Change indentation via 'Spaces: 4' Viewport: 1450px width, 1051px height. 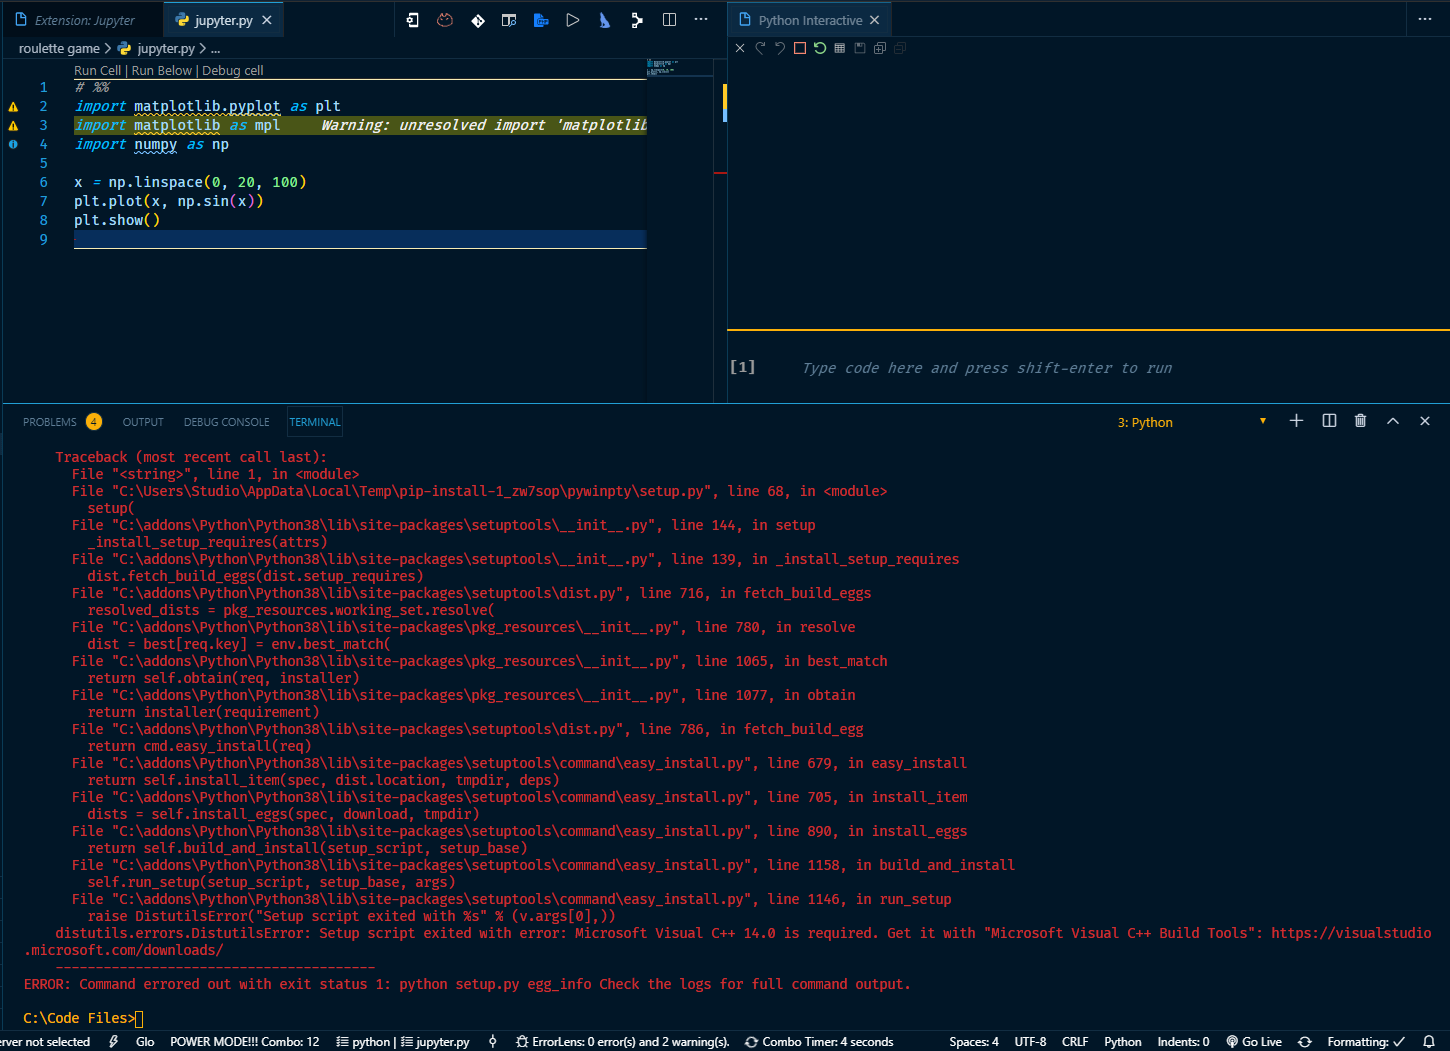[973, 1041]
